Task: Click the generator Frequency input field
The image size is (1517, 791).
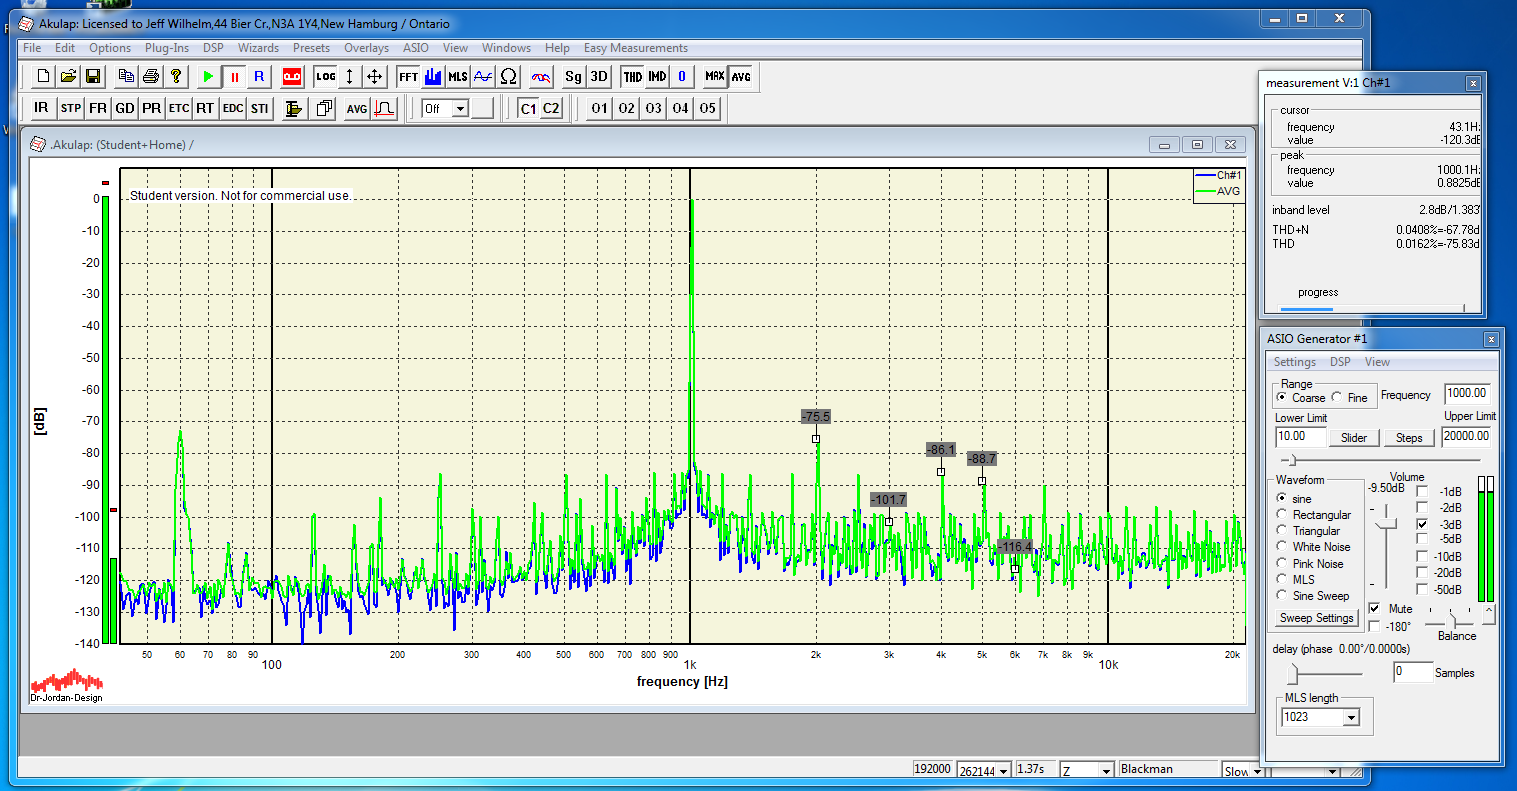Action: (1467, 393)
